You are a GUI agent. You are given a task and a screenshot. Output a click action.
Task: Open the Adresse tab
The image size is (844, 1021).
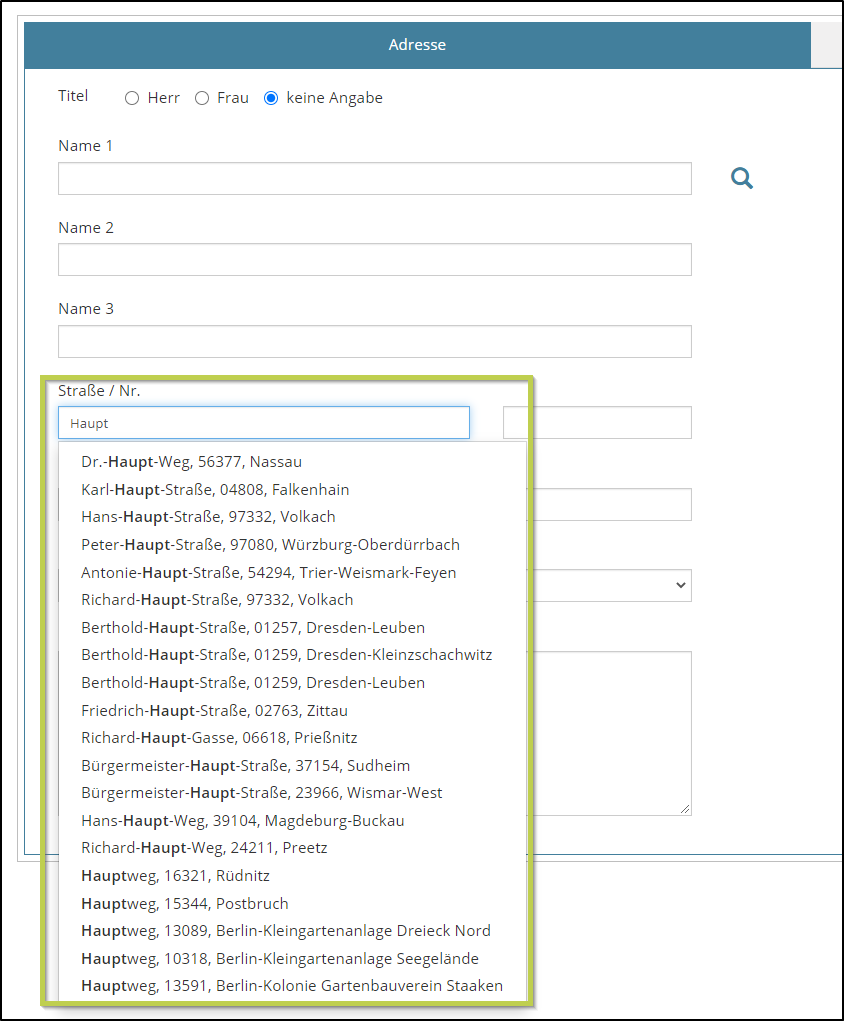tap(417, 45)
